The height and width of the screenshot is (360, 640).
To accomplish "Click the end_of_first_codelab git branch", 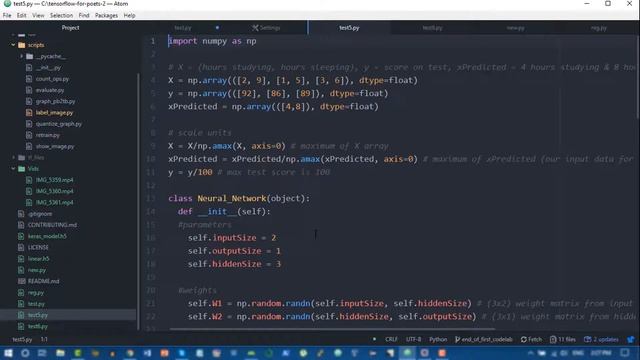I will pyautogui.click(x=483, y=339).
